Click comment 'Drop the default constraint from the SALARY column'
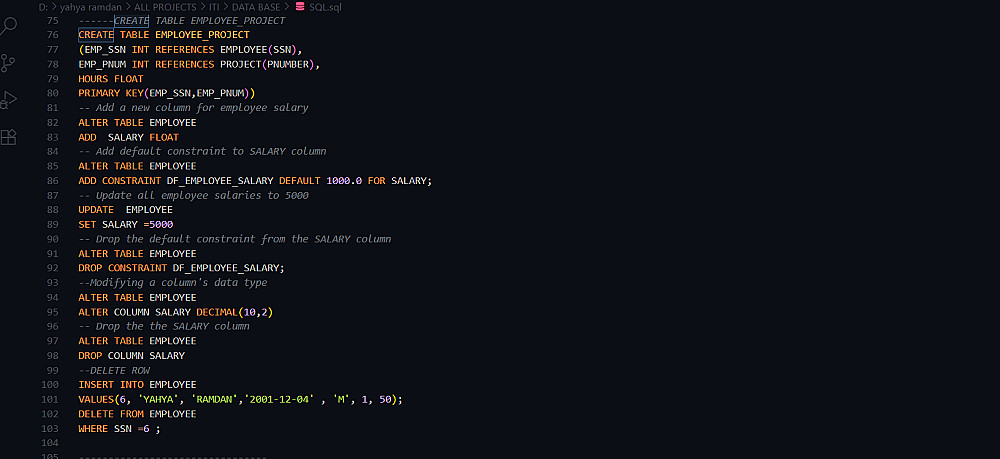 pyautogui.click(x=243, y=239)
